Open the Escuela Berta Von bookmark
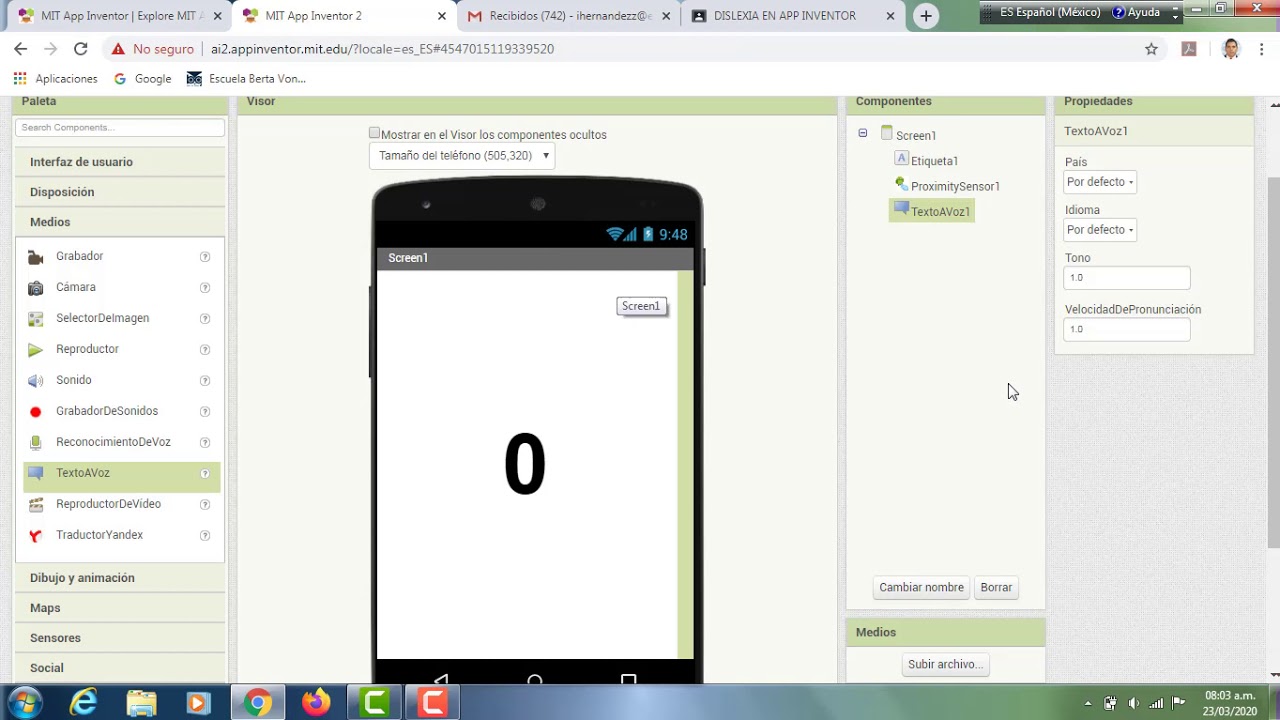 click(x=247, y=79)
